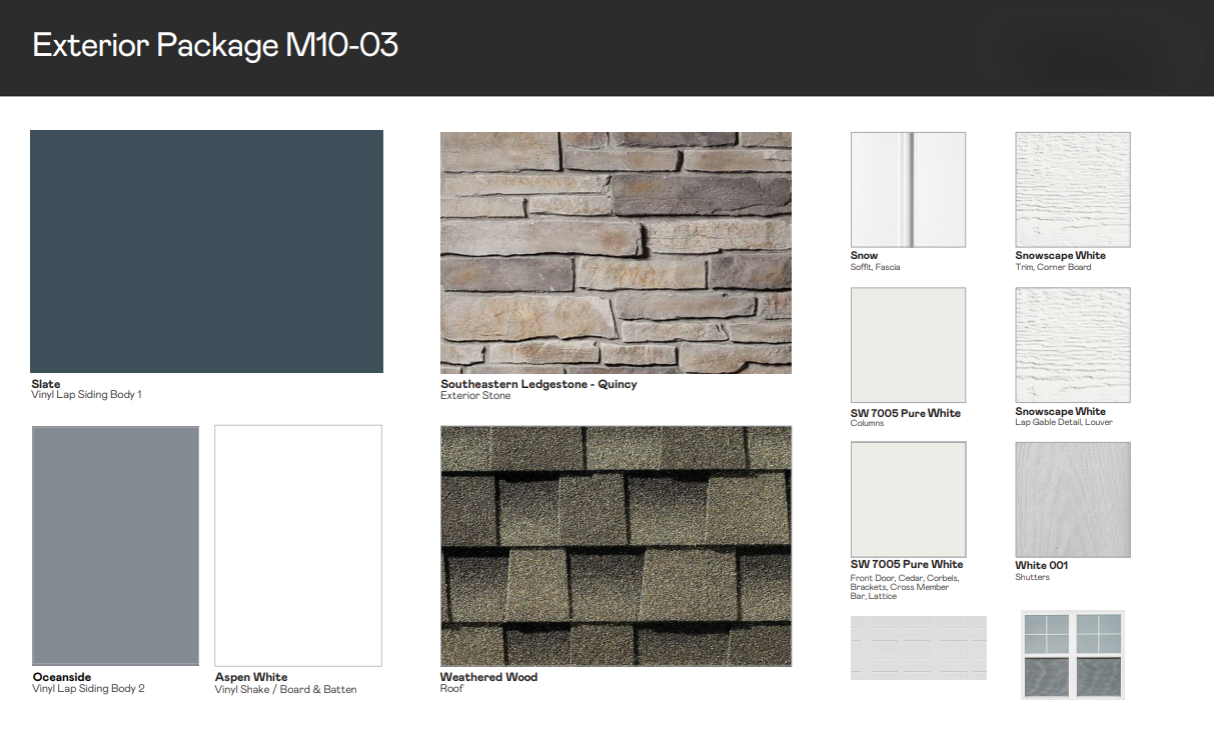Choose the Aspen White shake swatch

[298, 546]
